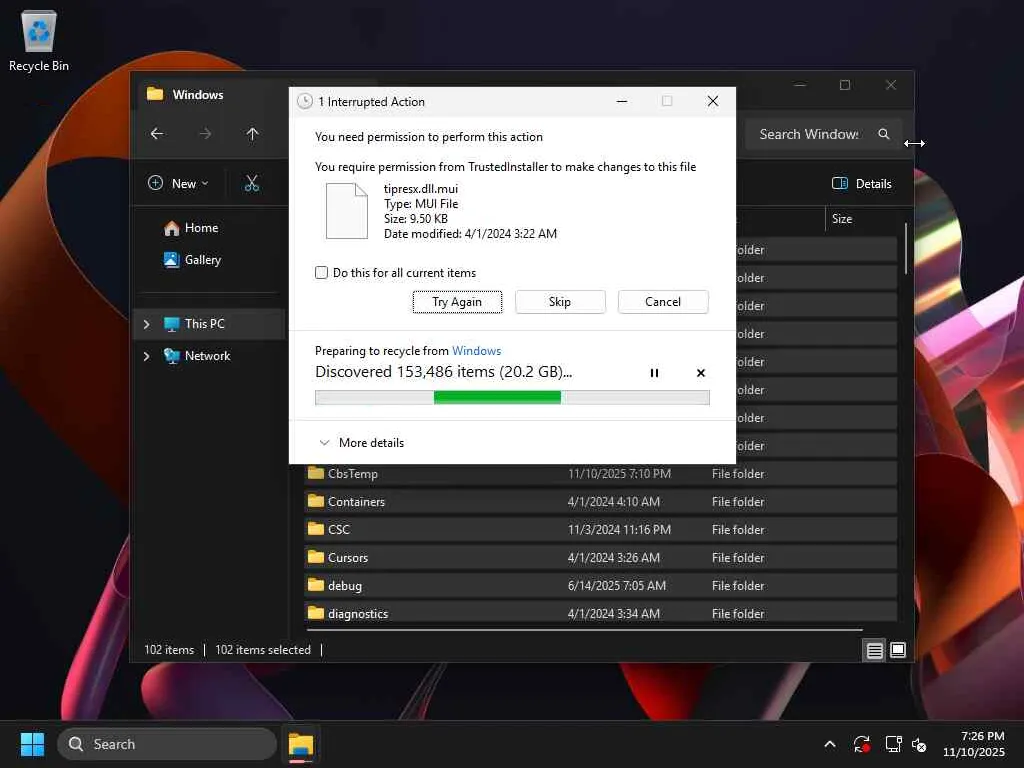Minimize the Interrupted Action dialog
Image resolution: width=1024 pixels, height=768 pixels.
[x=622, y=101]
